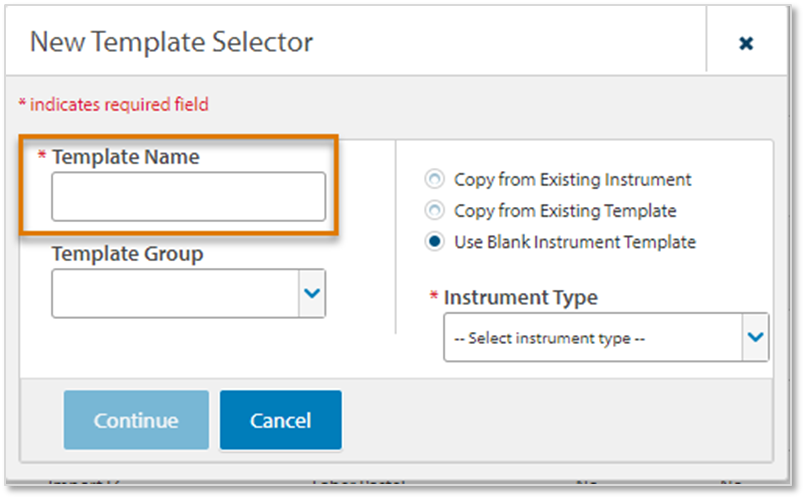805x499 pixels.
Task: Click the Instrument Type label
Action: point(520,297)
